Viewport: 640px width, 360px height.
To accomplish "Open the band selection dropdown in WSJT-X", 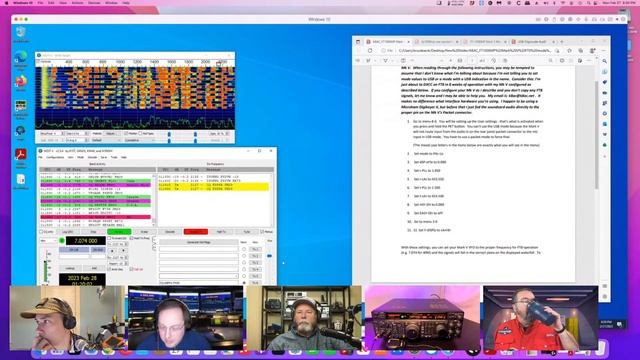I will pyautogui.click(x=48, y=241).
